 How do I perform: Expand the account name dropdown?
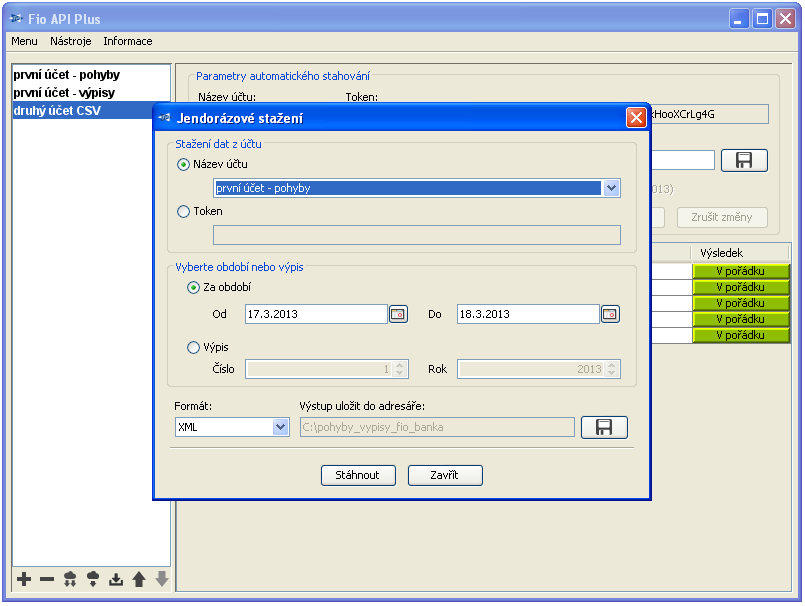pyautogui.click(x=611, y=188)
